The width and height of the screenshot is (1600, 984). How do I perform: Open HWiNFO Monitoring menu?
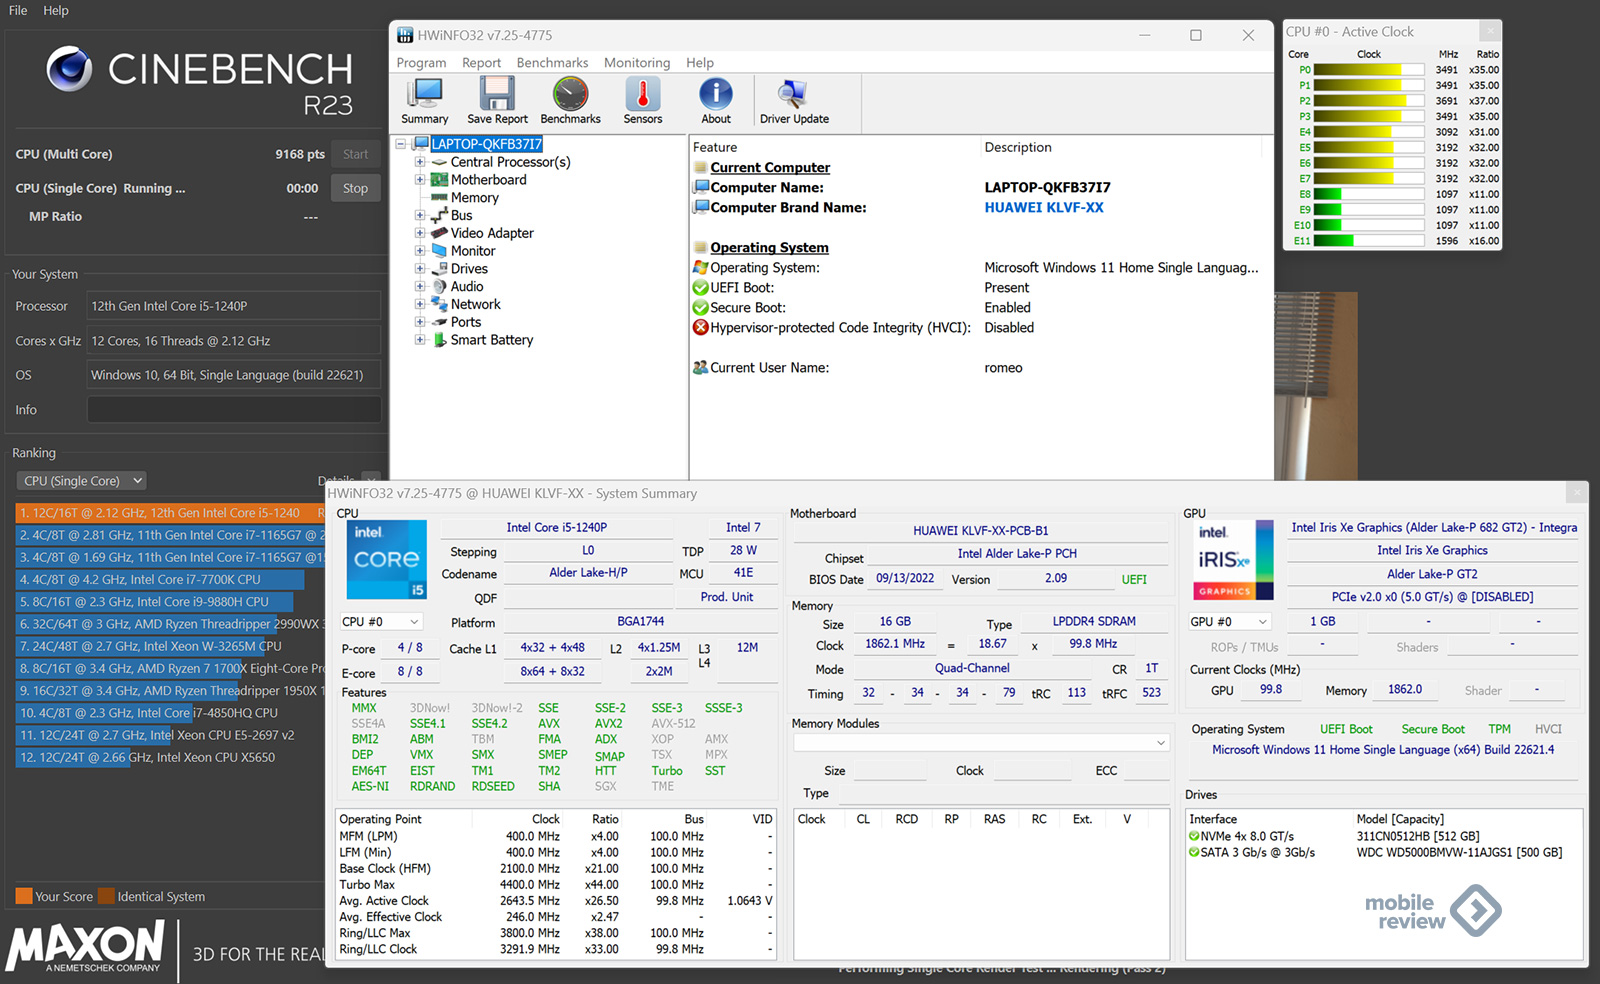tap(637, 62)
